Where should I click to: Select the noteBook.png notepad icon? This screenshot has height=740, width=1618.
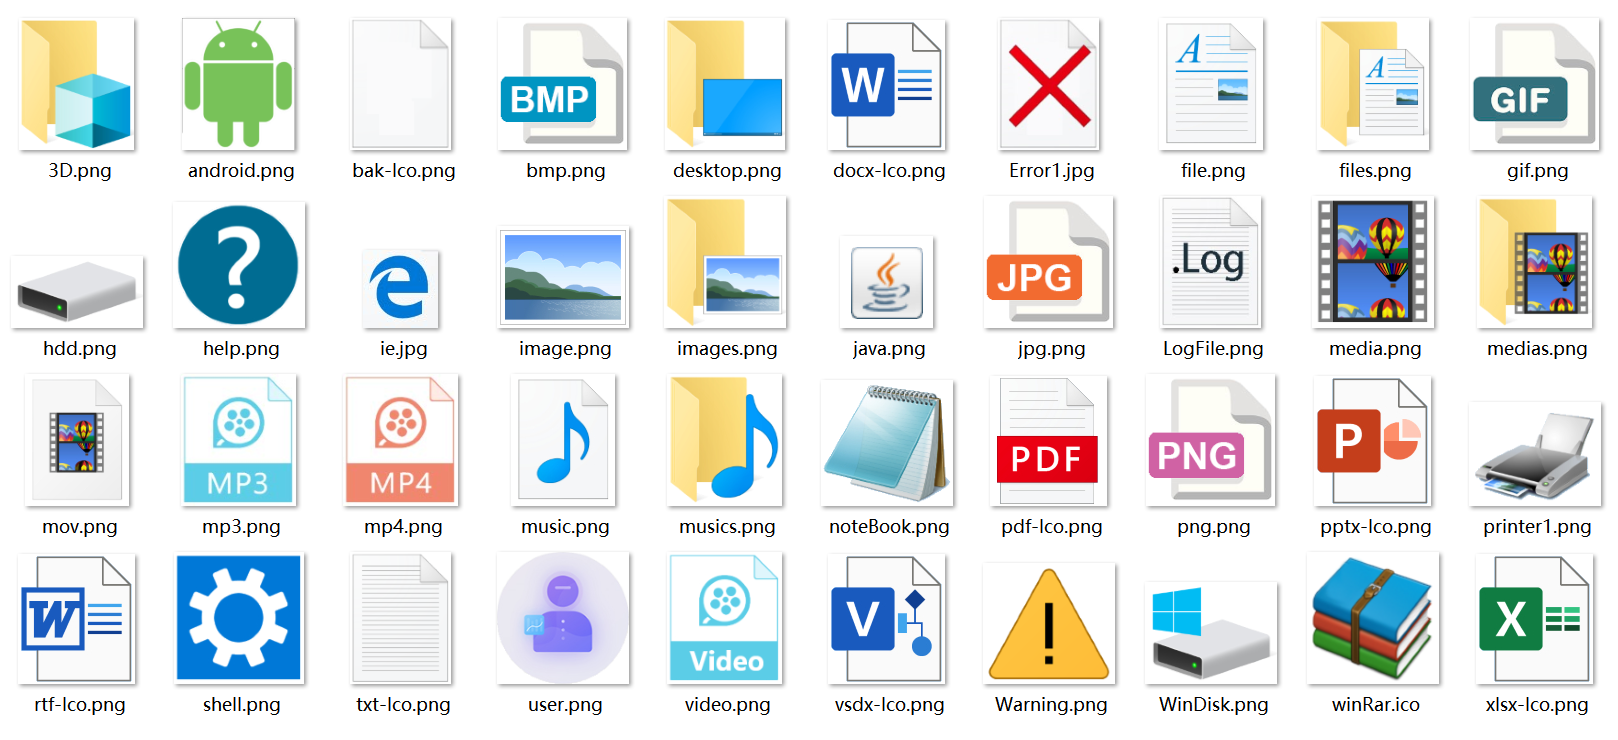coord(887,443)
